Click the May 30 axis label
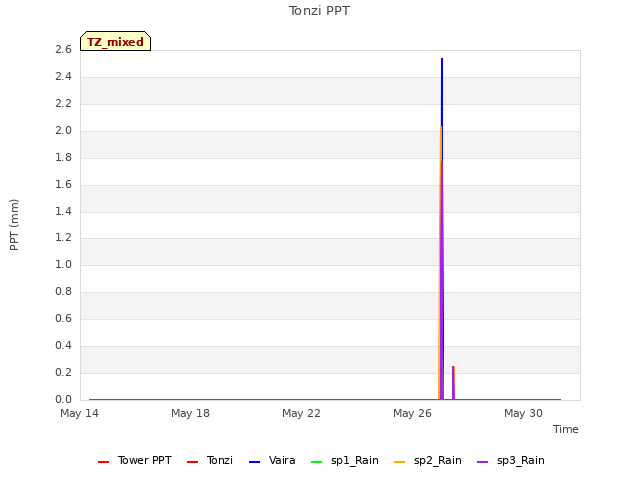Viewport: 640px width, 480px height. [523, 413]
